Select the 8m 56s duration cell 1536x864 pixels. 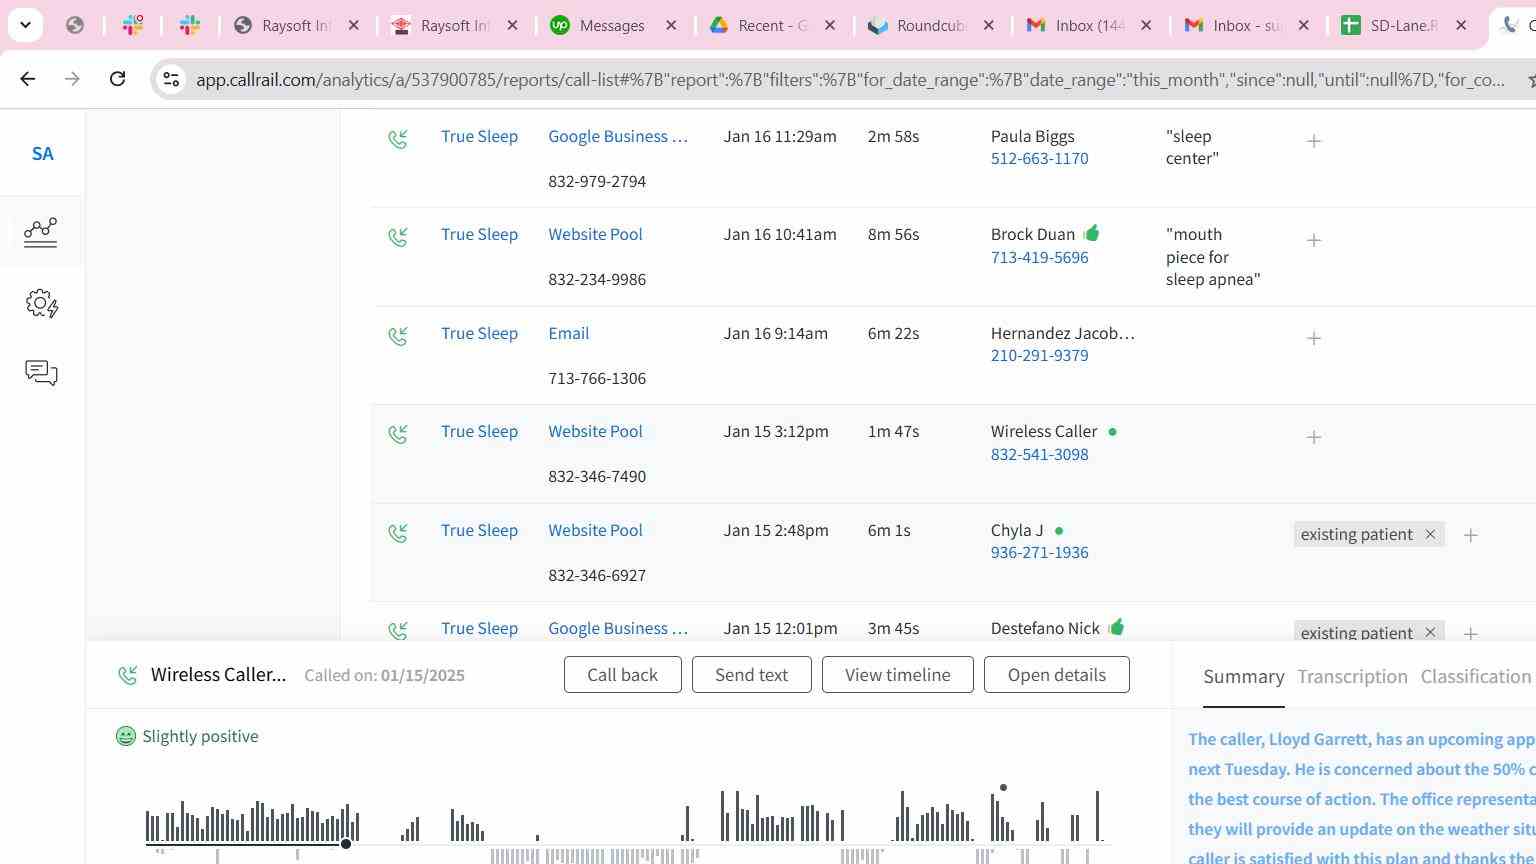(893, 234)
